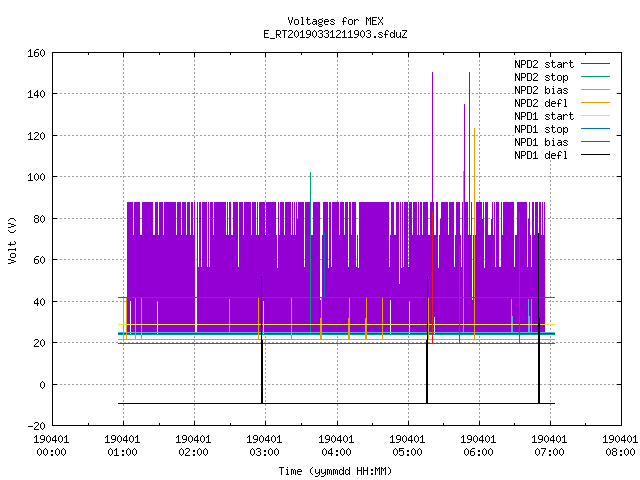This screenshot has height=480, width=640.
Task: Click the 'Volt (V)' y-axis label
Action: point(12,240)
